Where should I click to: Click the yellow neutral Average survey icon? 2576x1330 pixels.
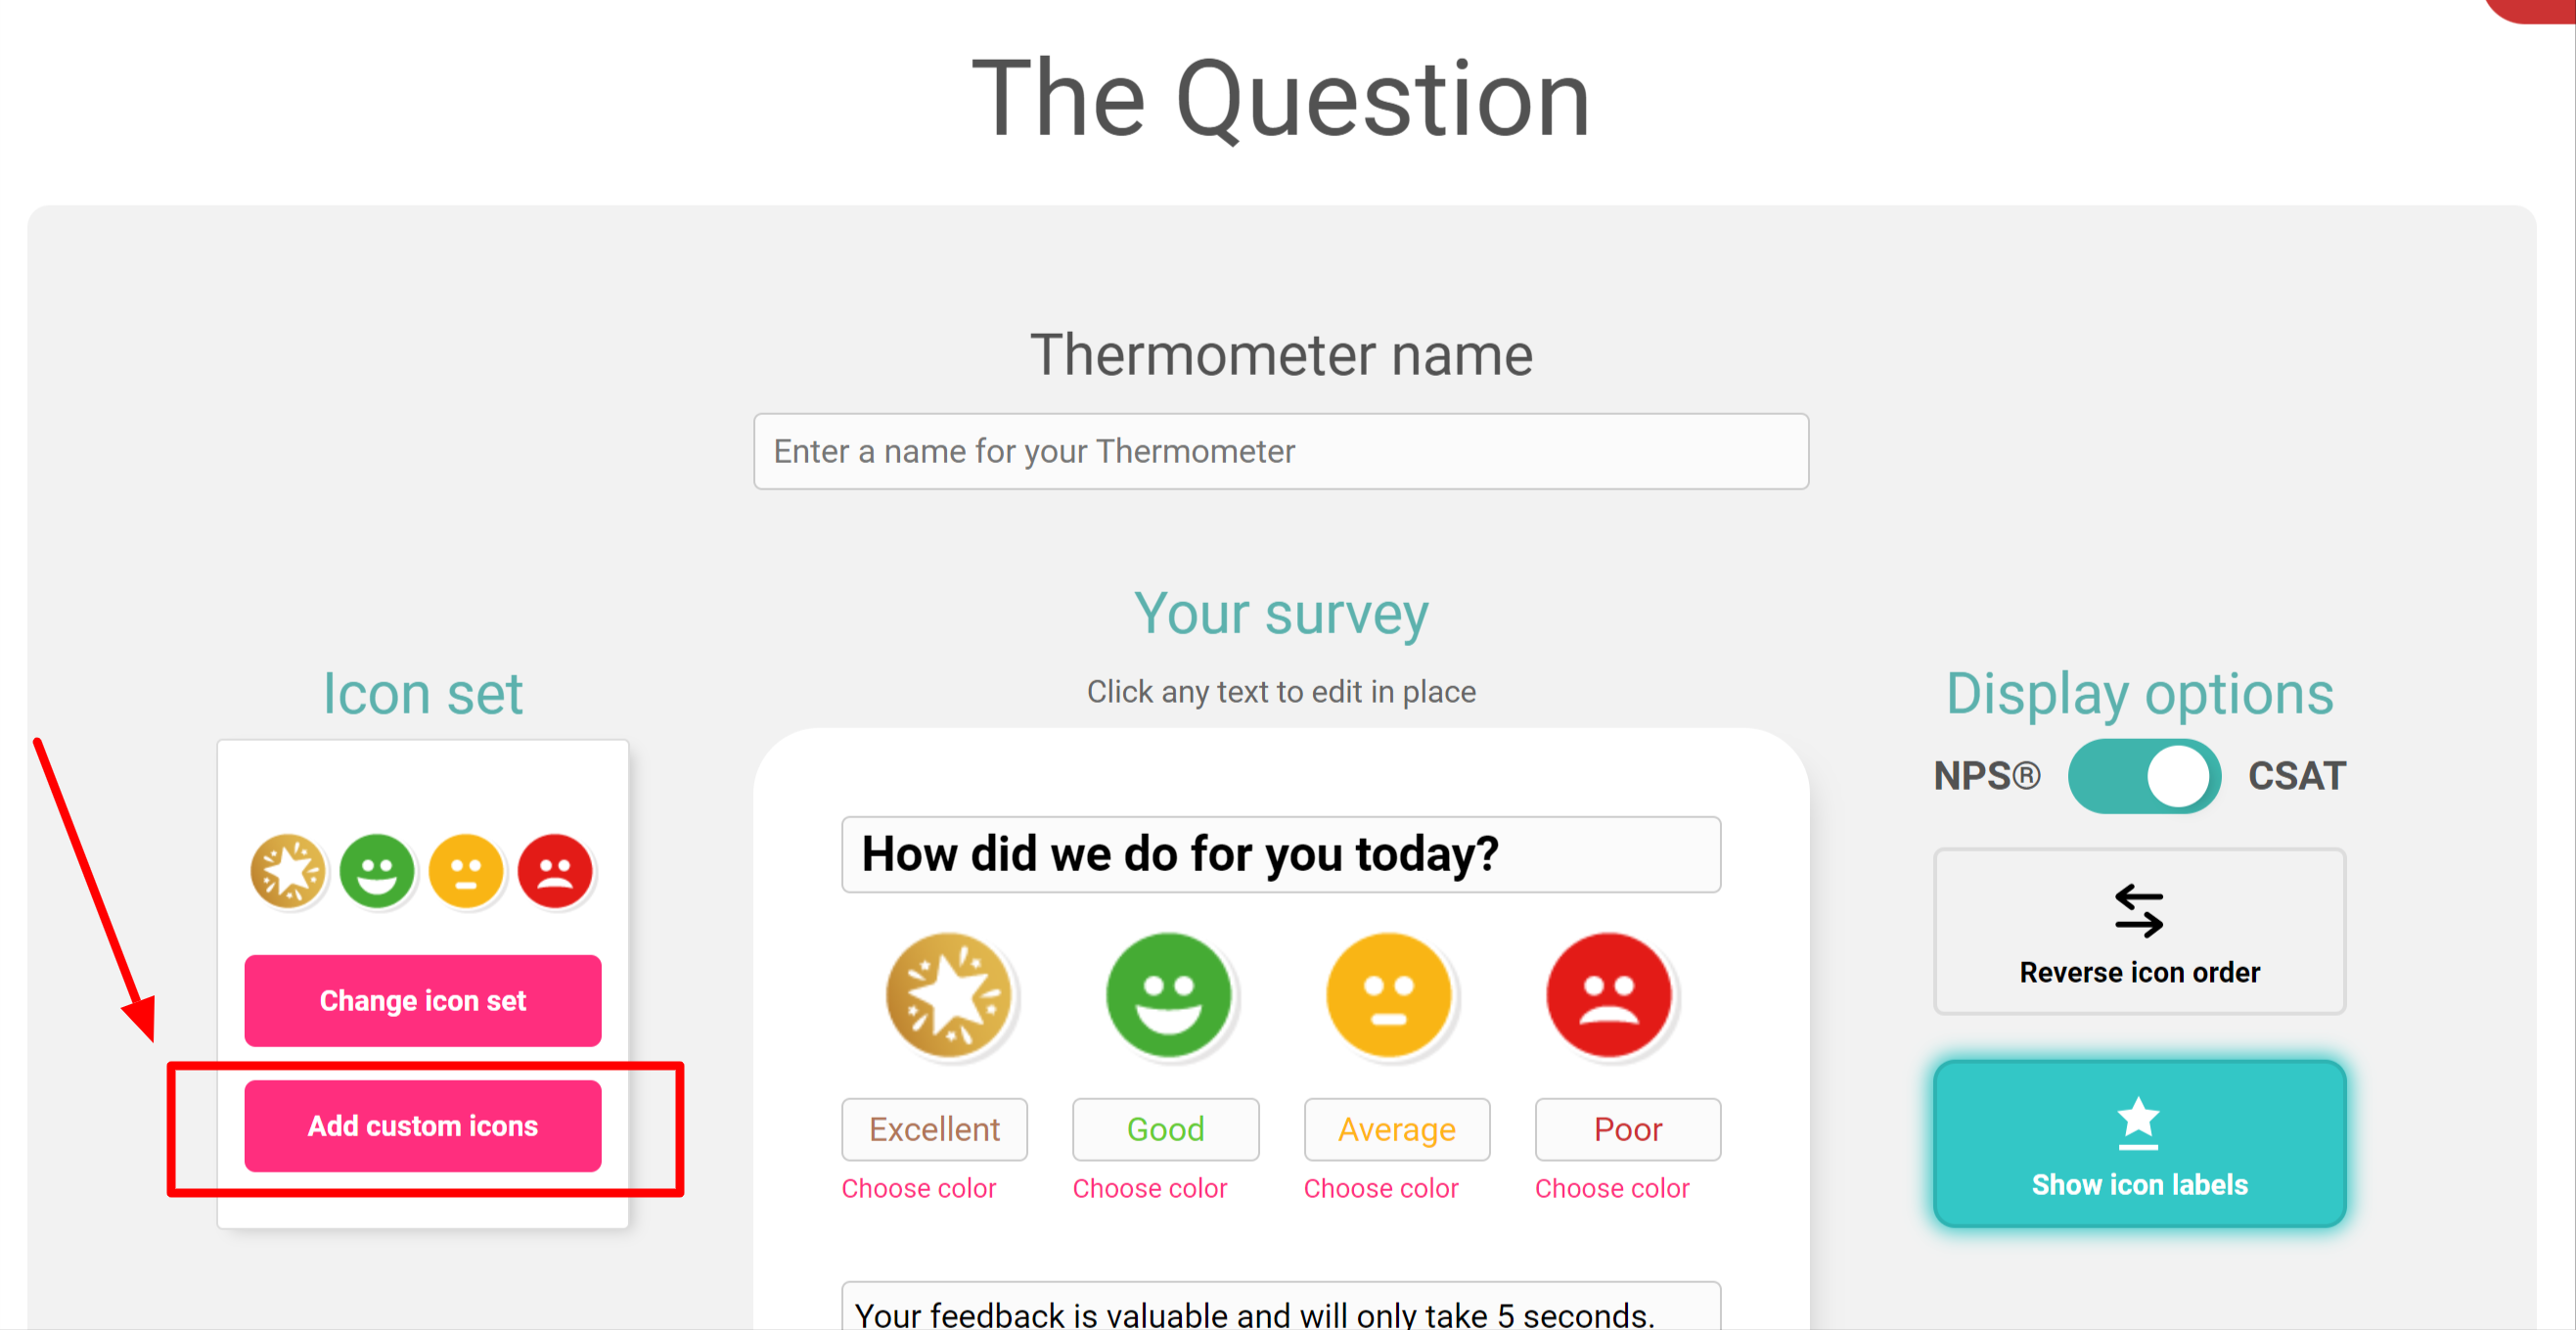point(1388,995)
